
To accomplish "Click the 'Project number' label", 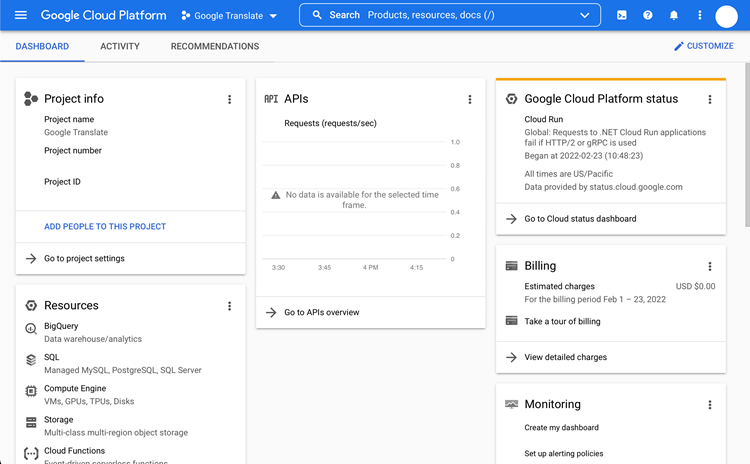I will 73,150.
